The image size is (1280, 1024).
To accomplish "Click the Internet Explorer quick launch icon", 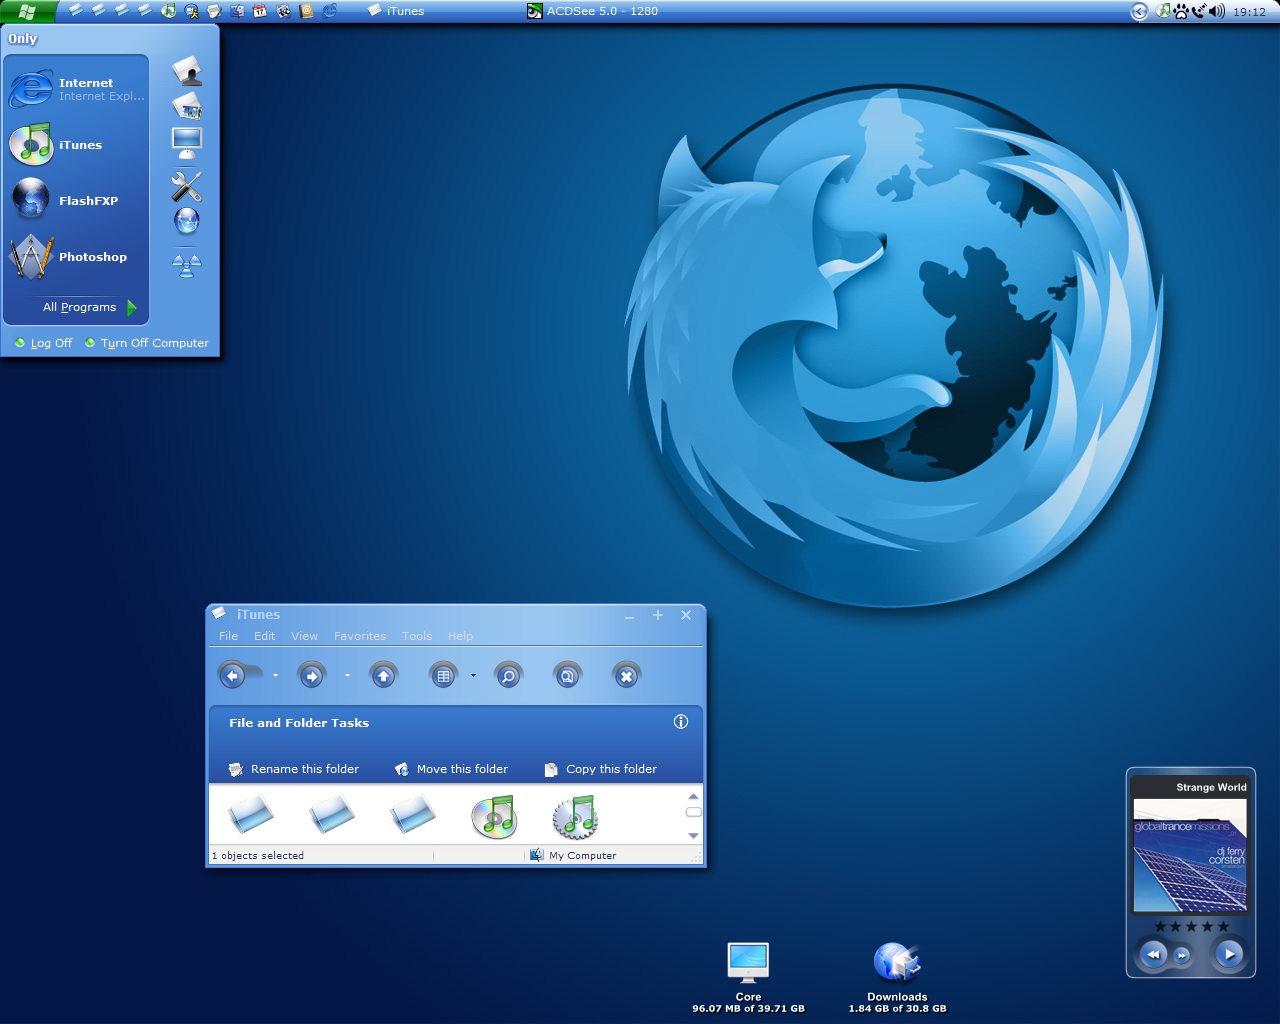I will pyautogui.click(x=330, y=11).
